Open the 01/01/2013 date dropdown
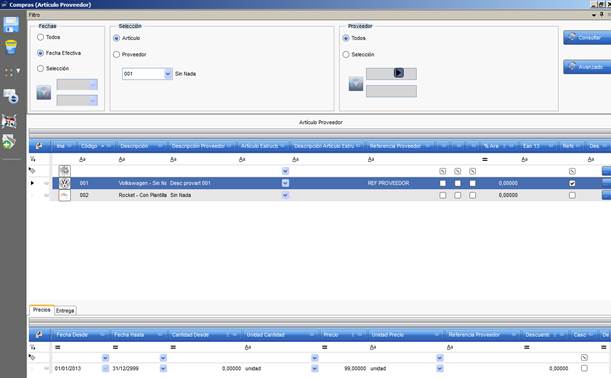The width and height of the screenshot is (611, 378). (x=105, y=368)
